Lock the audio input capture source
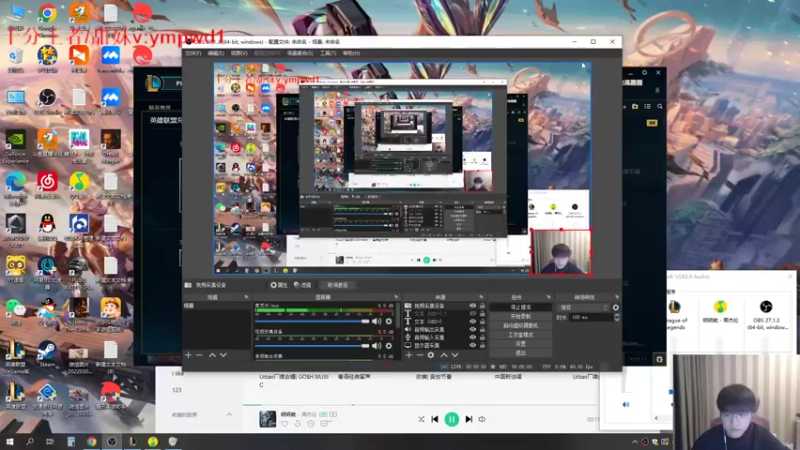This screenshot has height=450, width=800. click(482, 337)
